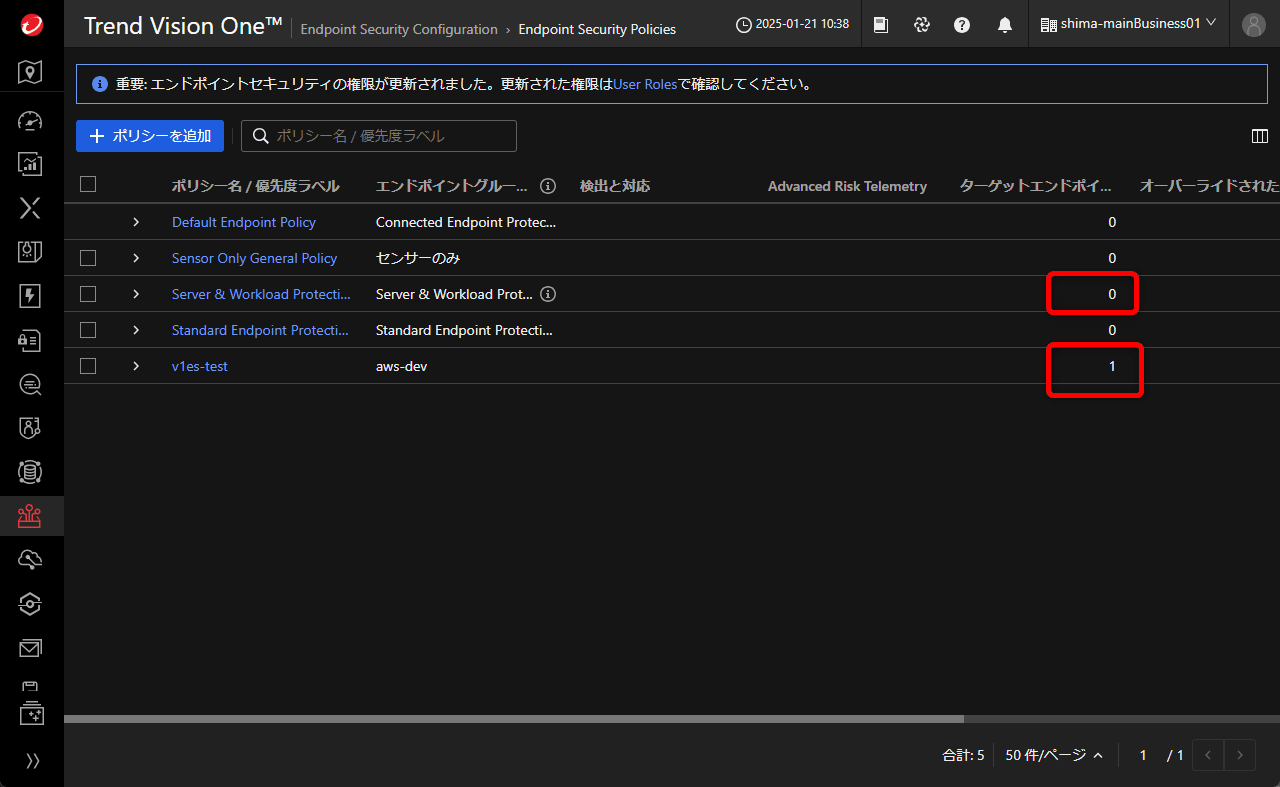Click the swirl icon in top bar
The height and width of the screenshot is (787, 1280).
922,25
